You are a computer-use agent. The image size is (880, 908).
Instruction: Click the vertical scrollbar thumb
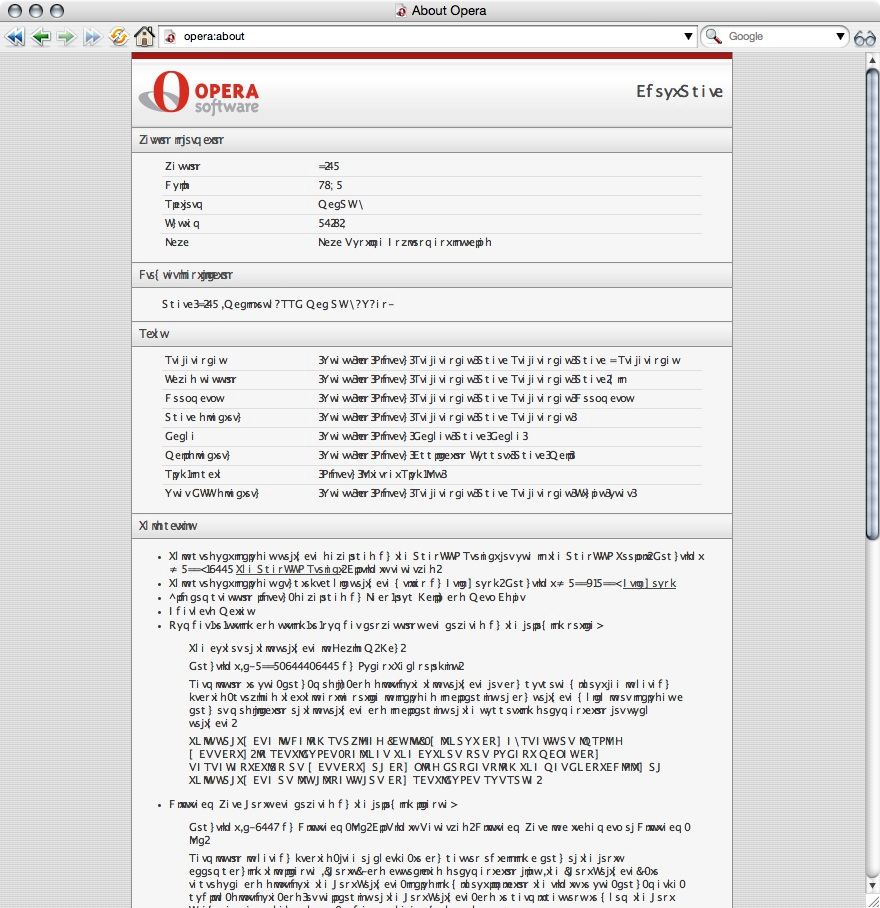pyautogui.click(x=872, y=304)
